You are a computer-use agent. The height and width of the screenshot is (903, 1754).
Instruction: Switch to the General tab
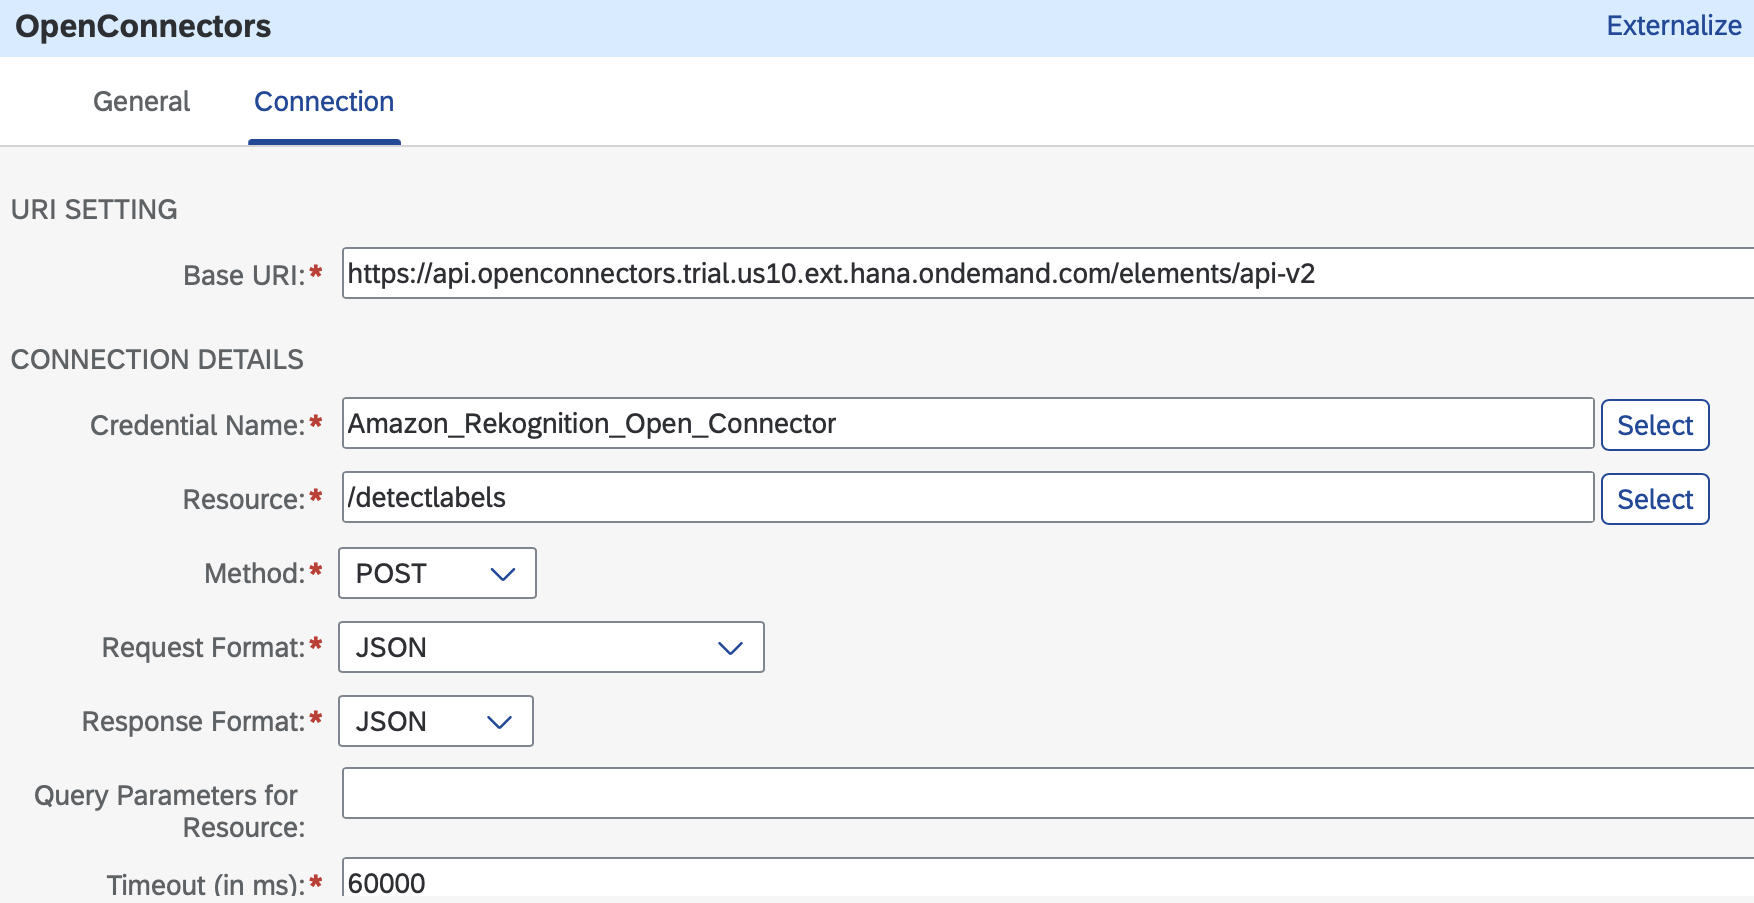[141, 102]
